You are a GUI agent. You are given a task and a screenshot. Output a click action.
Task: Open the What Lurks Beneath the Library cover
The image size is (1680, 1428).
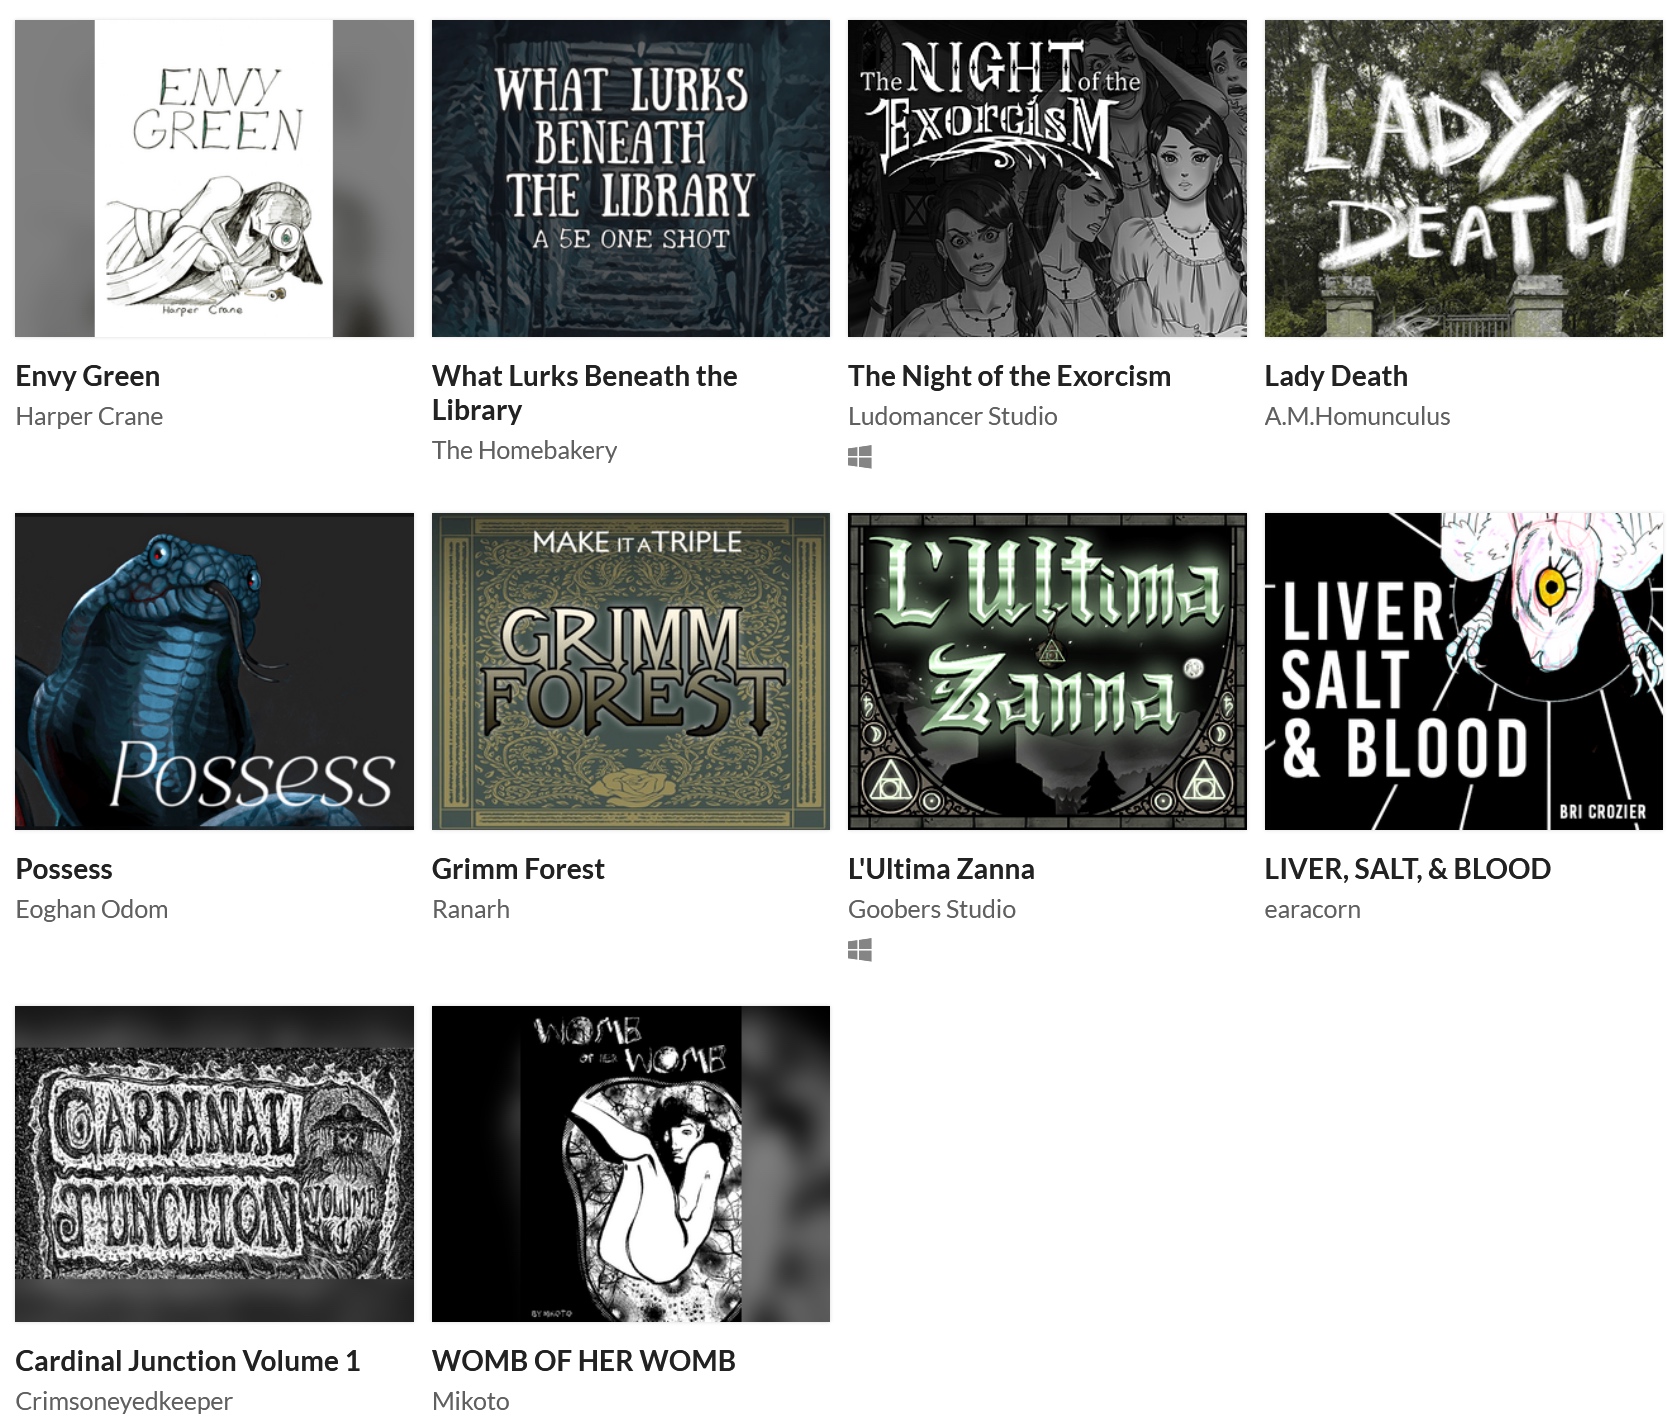pyautogui.click(x=631, y=178)
